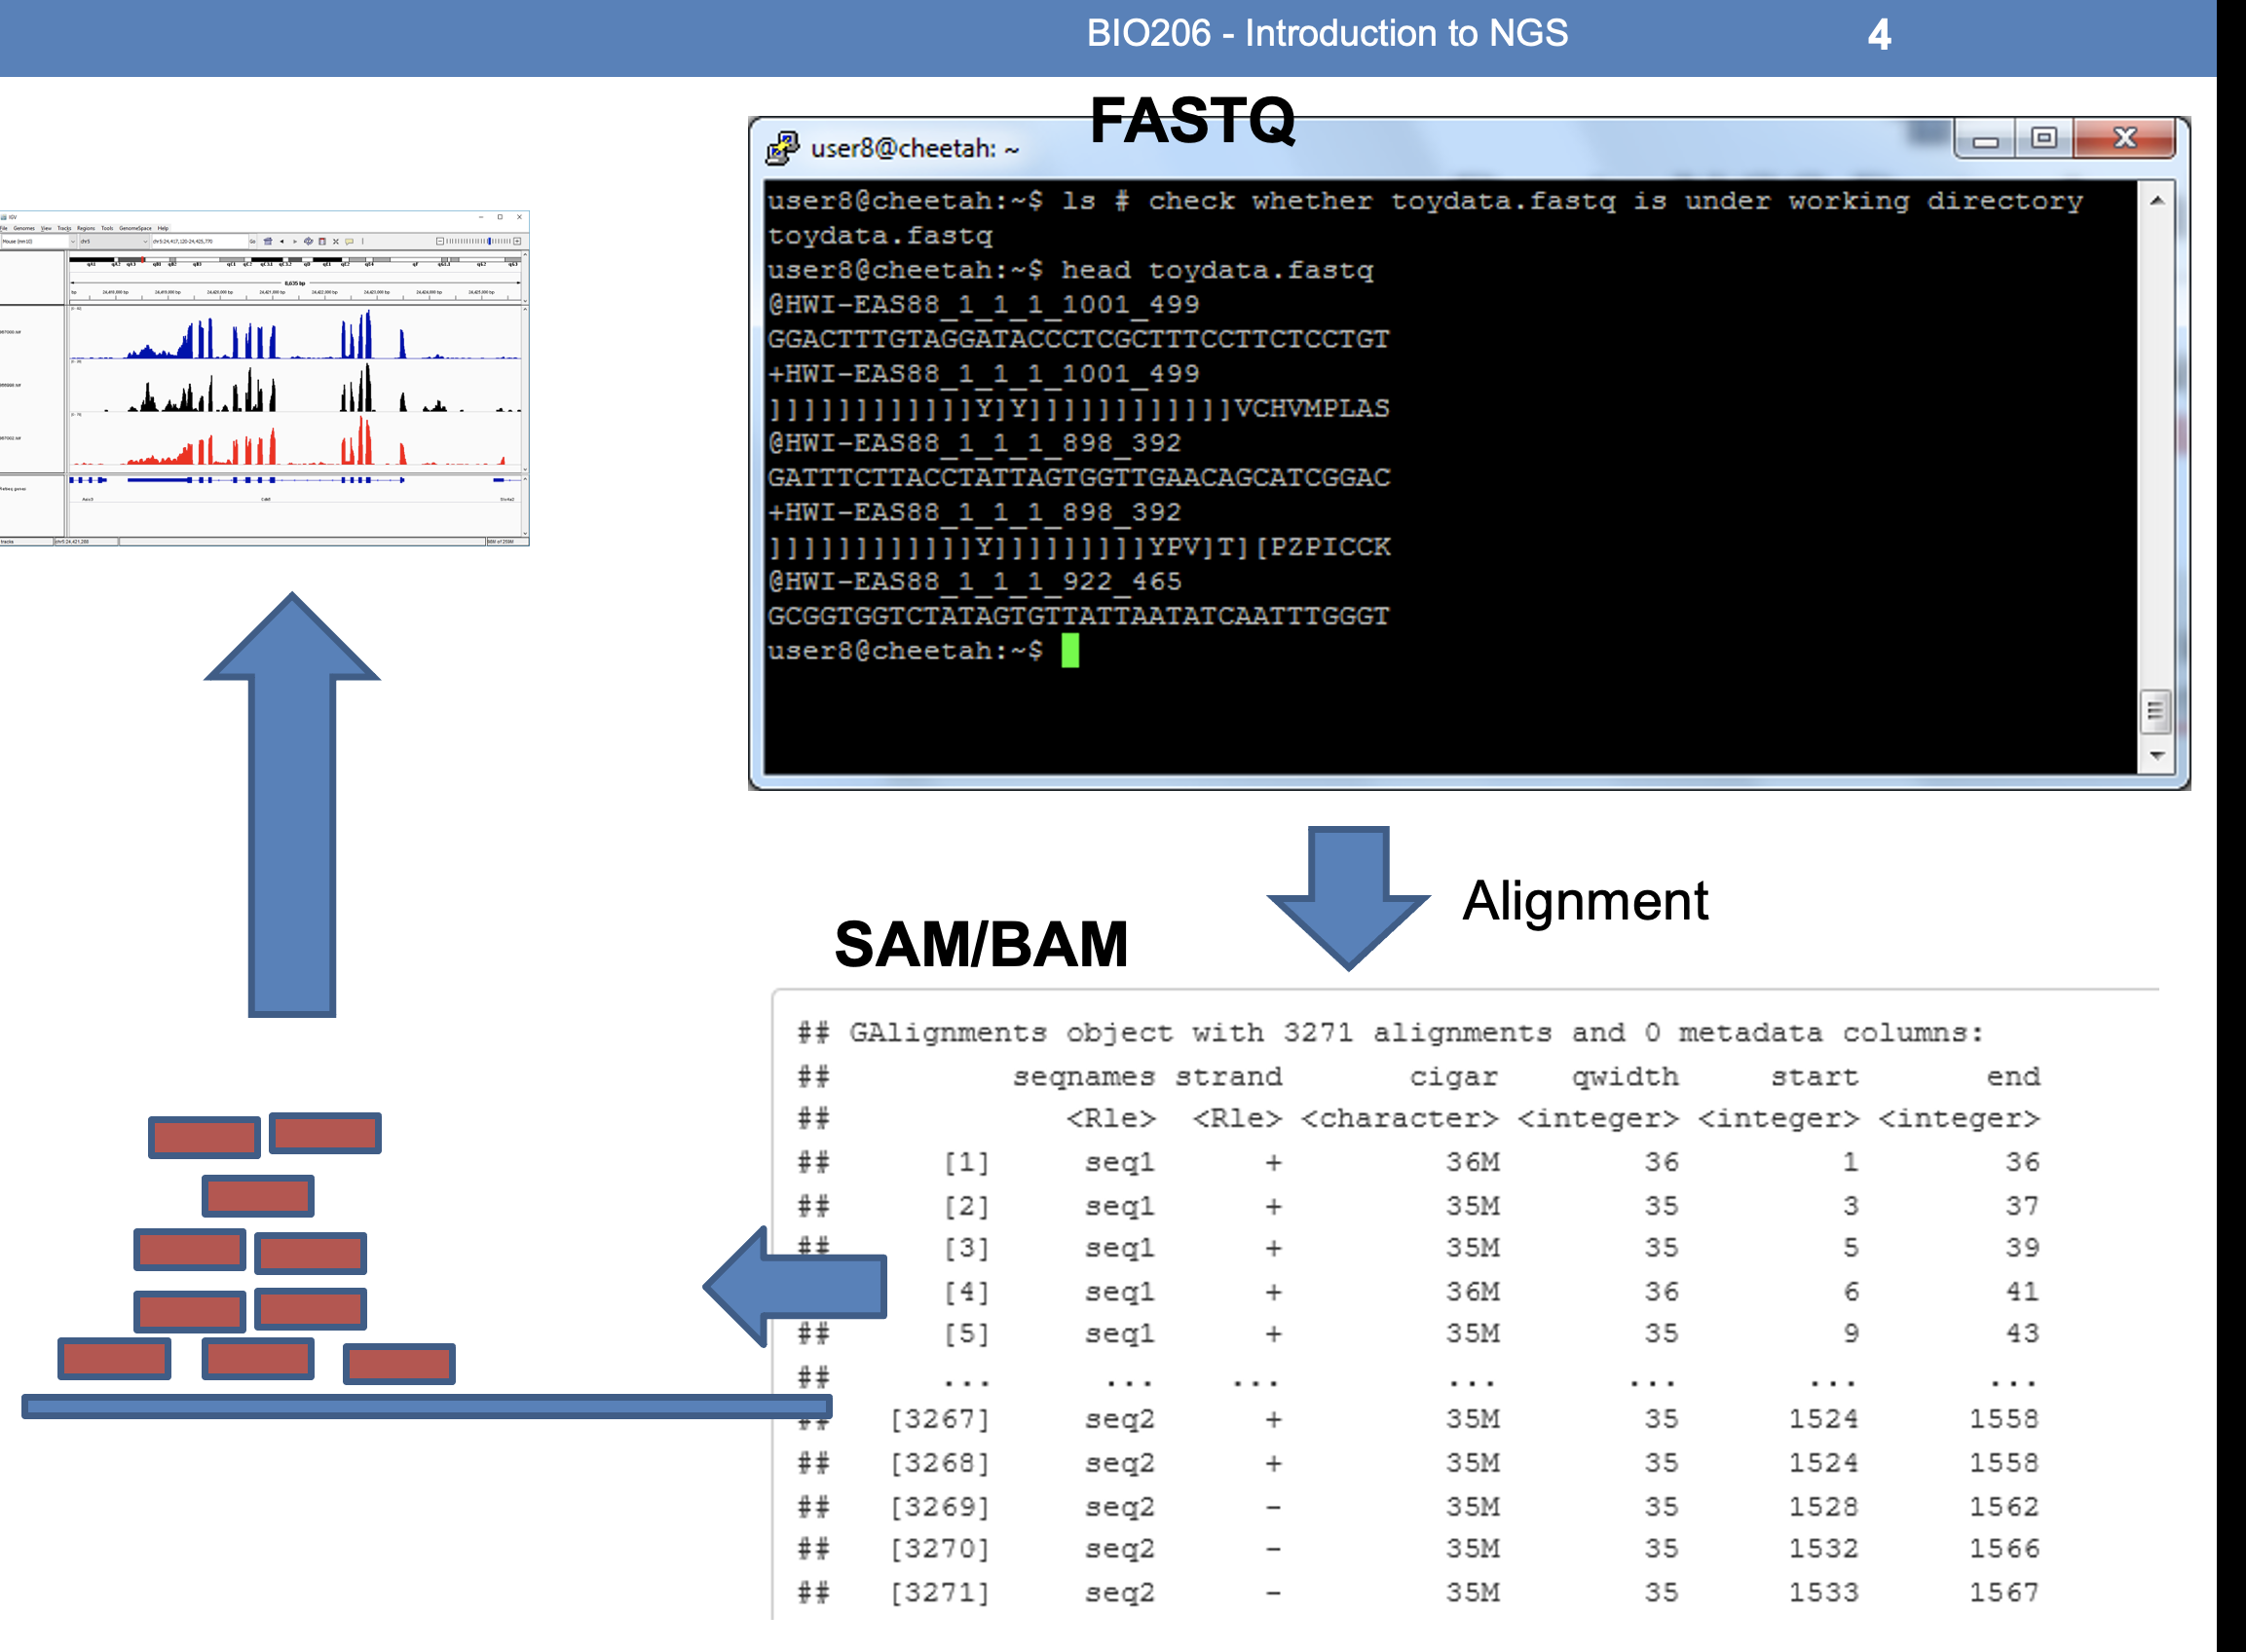
Task: Click the blue coverage track in IGV
Action: pos(295,335)
